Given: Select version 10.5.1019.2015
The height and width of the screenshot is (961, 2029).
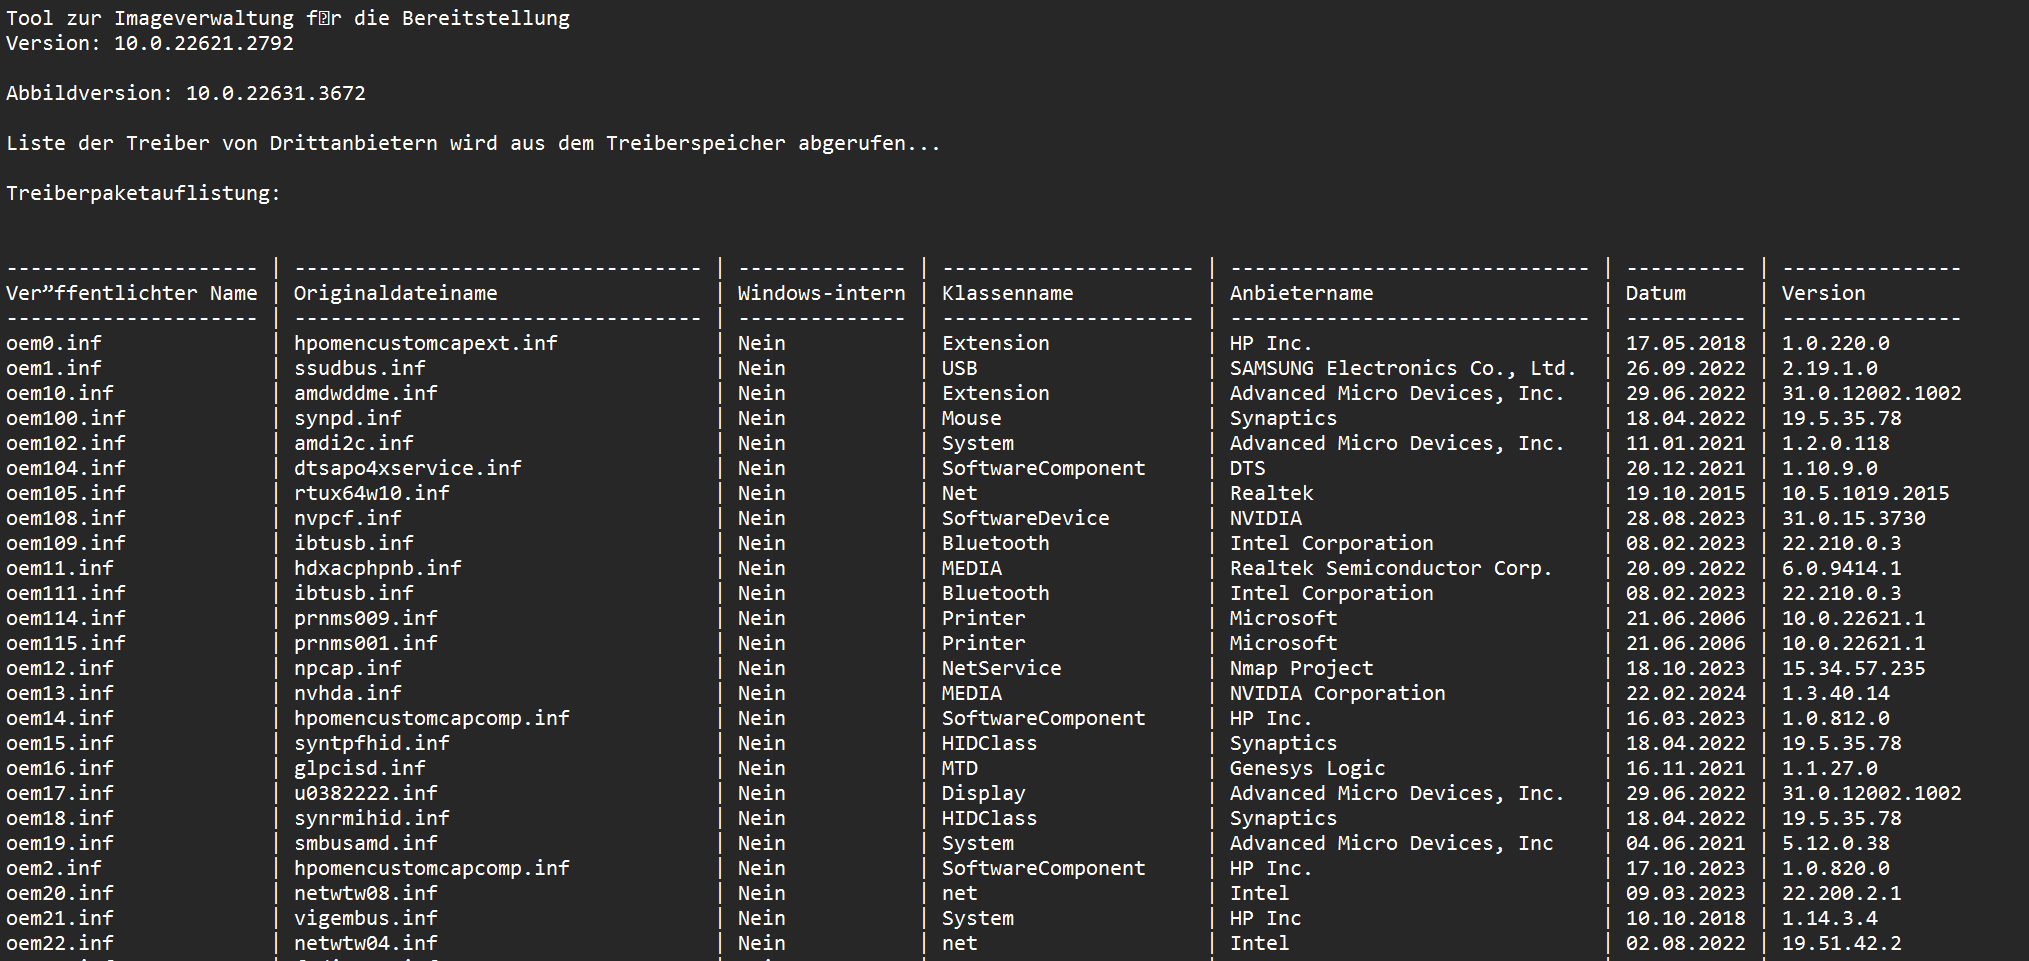Looking at the screenshot, I should (x=1865, y=493).
